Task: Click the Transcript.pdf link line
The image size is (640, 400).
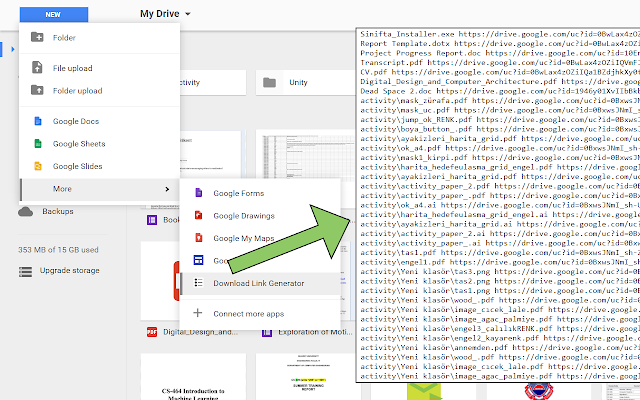Action: coord(500,62)
